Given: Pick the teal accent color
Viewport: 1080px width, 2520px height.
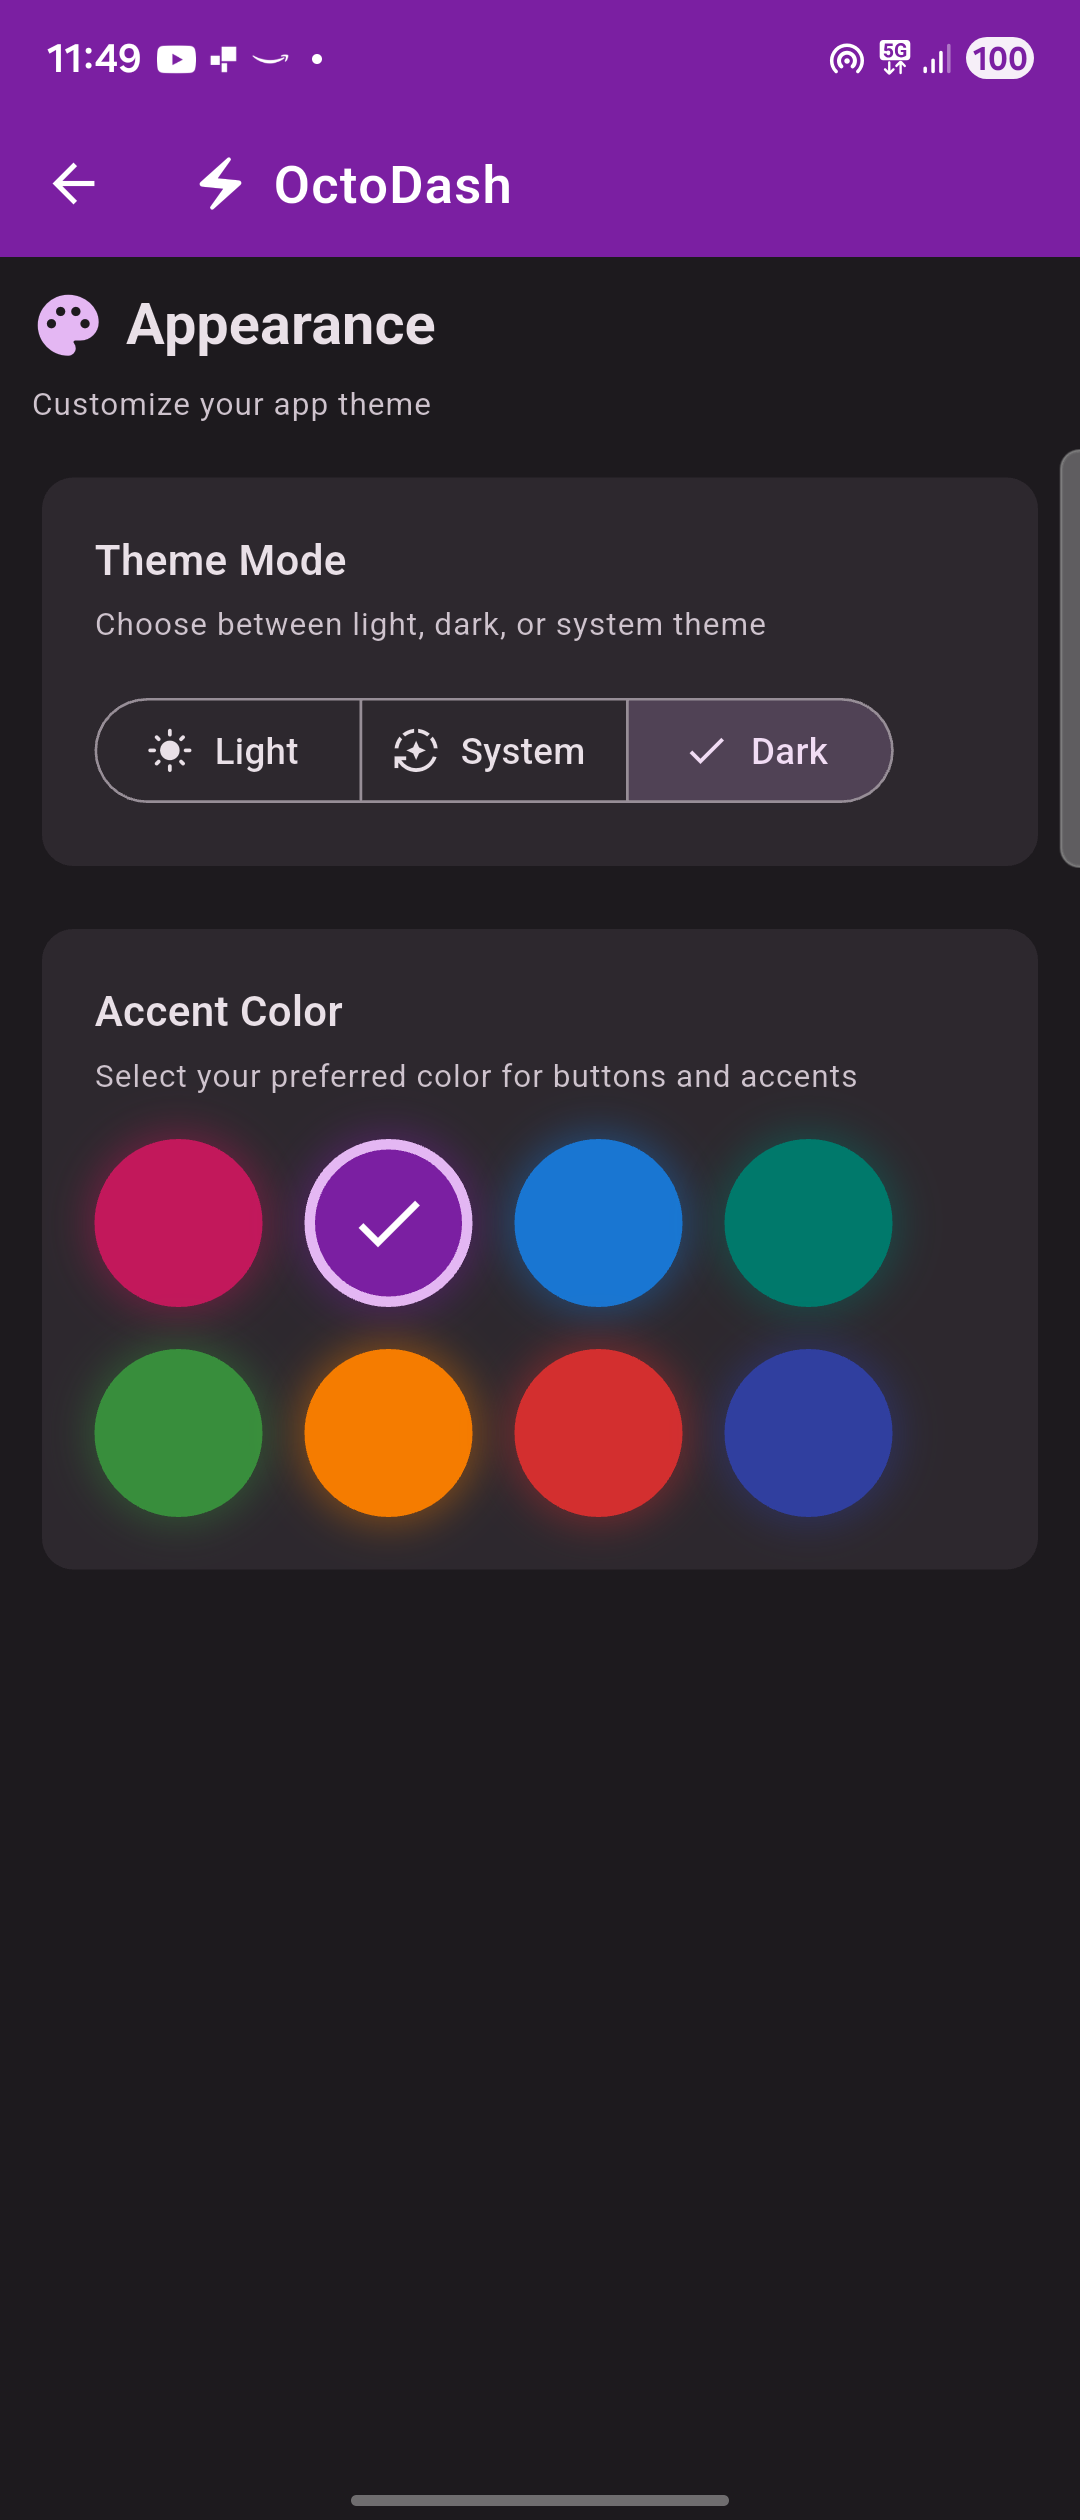Looking at the screenshot, I should (x=808, y=1222).
